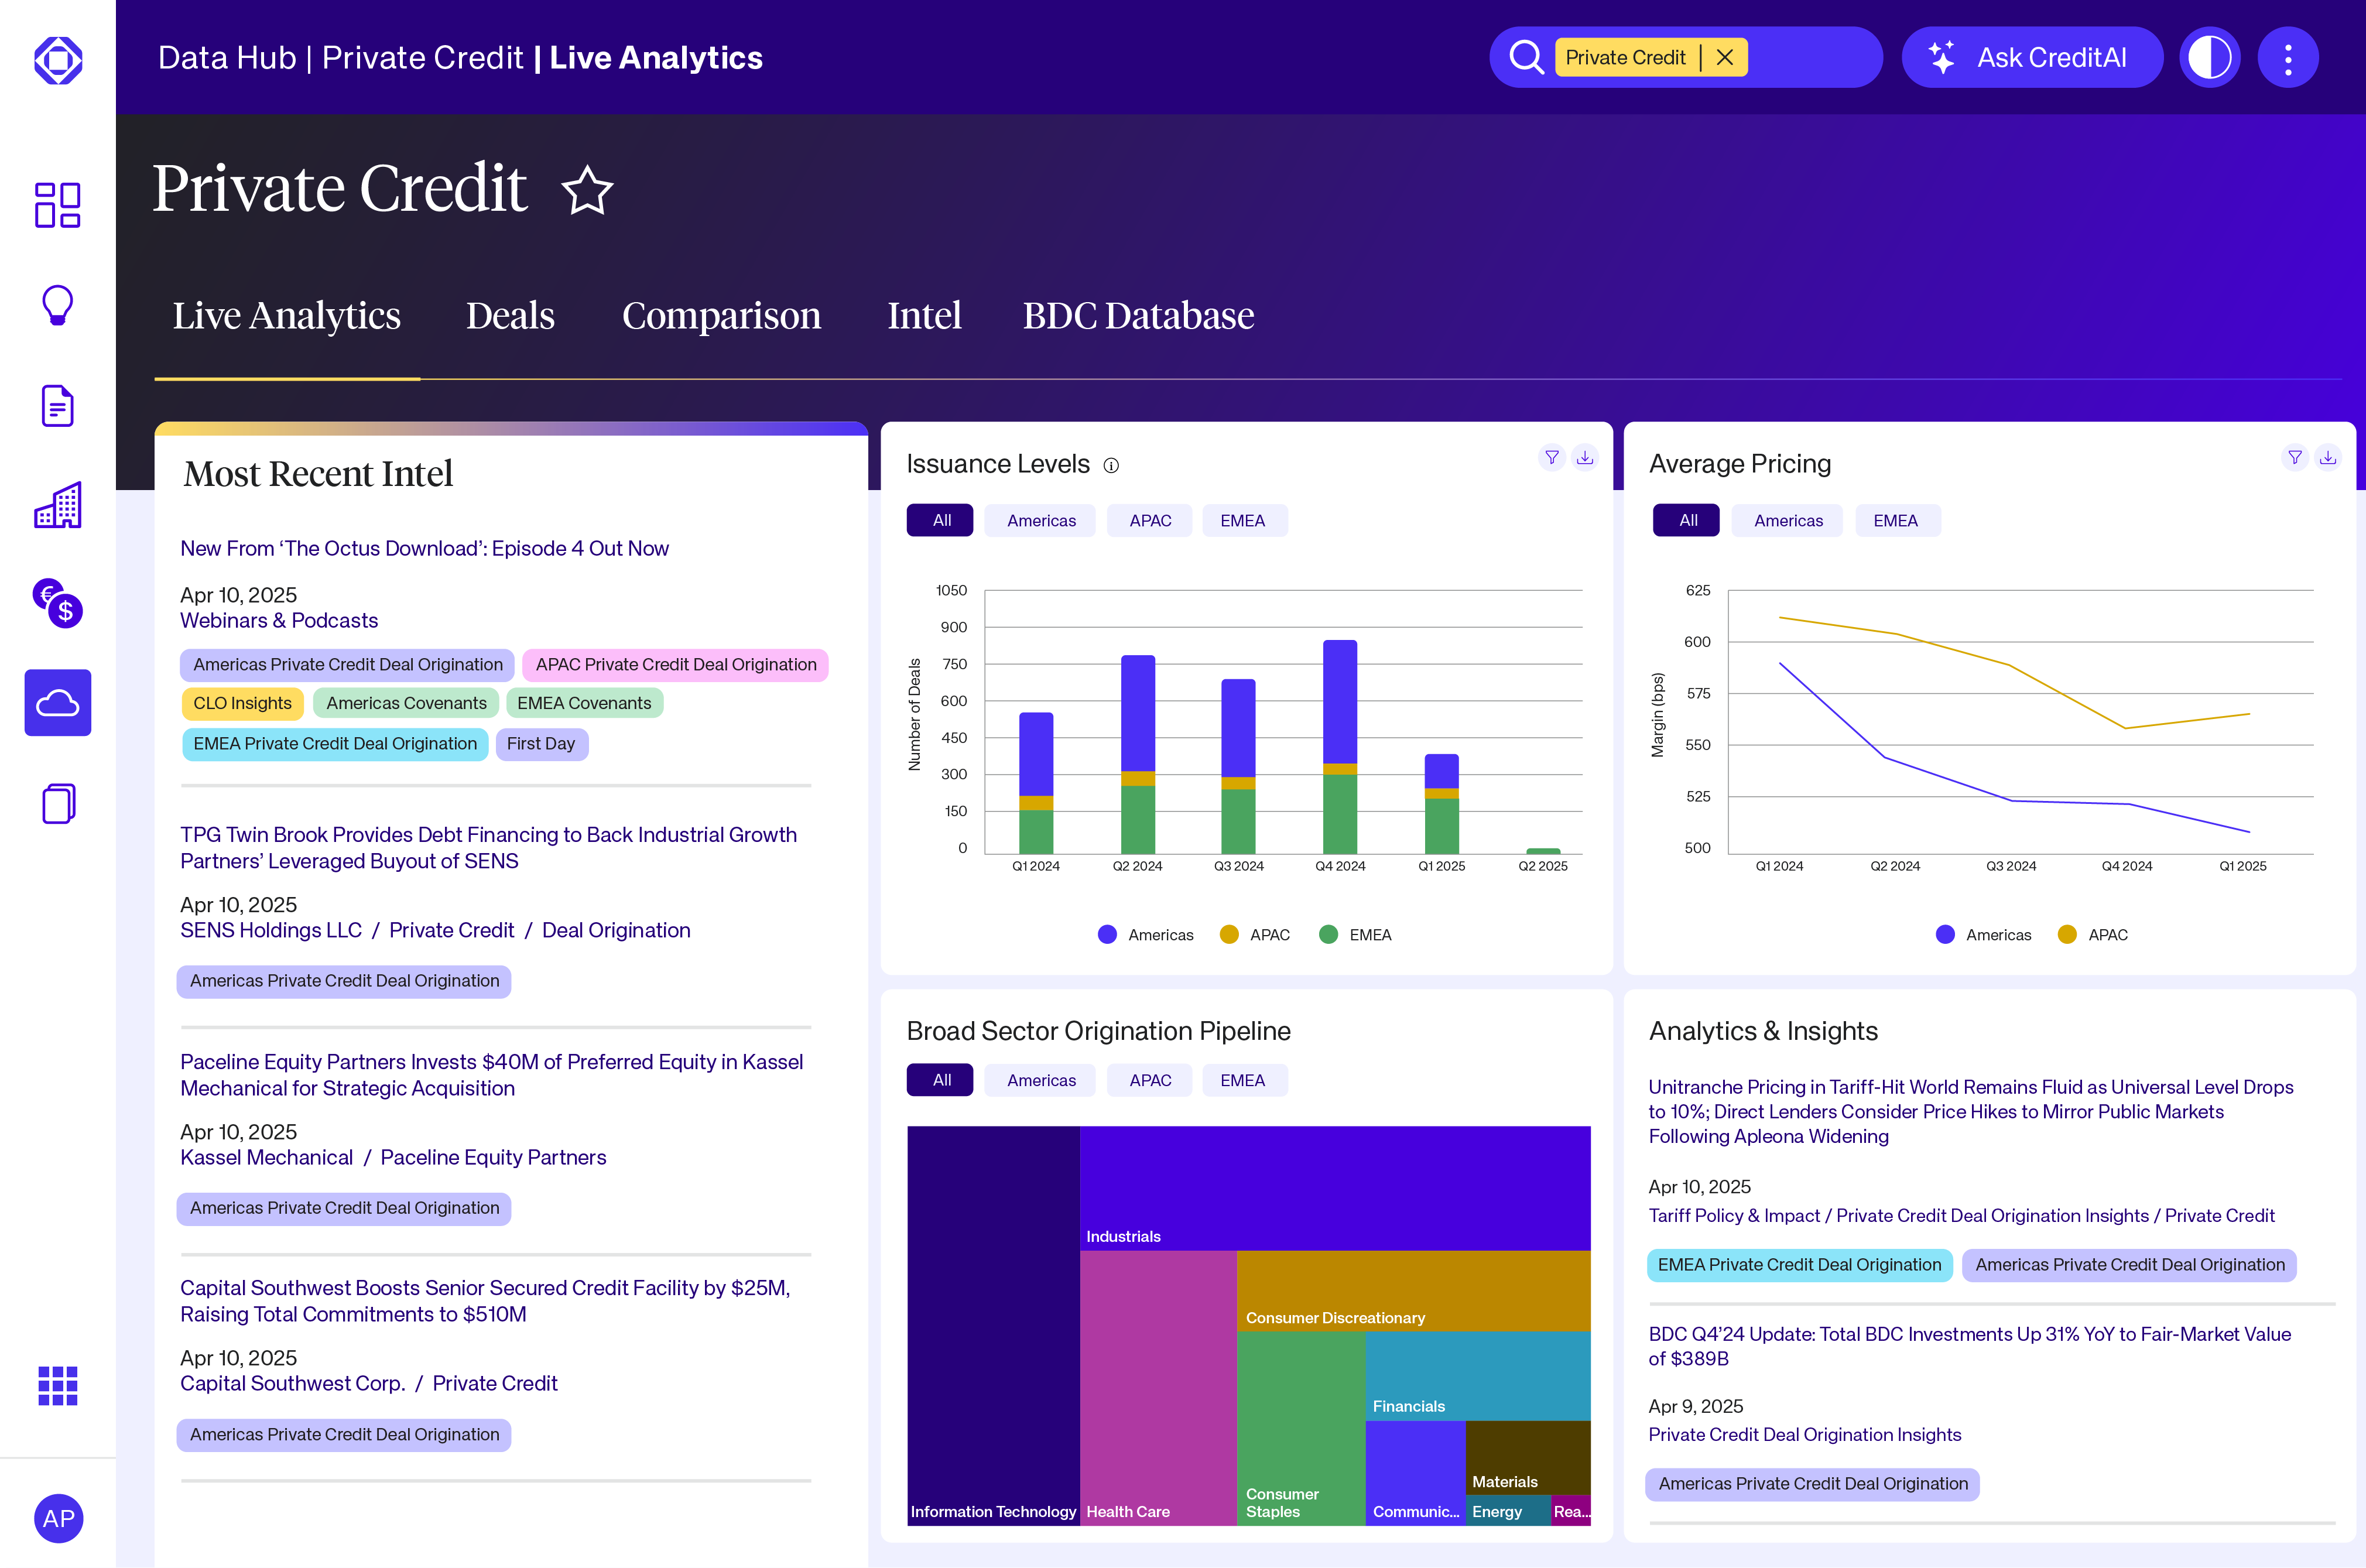This screenshot has height=1568, width=2366.
Task: Select EMEA filter in Average Pricing
Action: pyautogui.click(x=1897, y=520)
